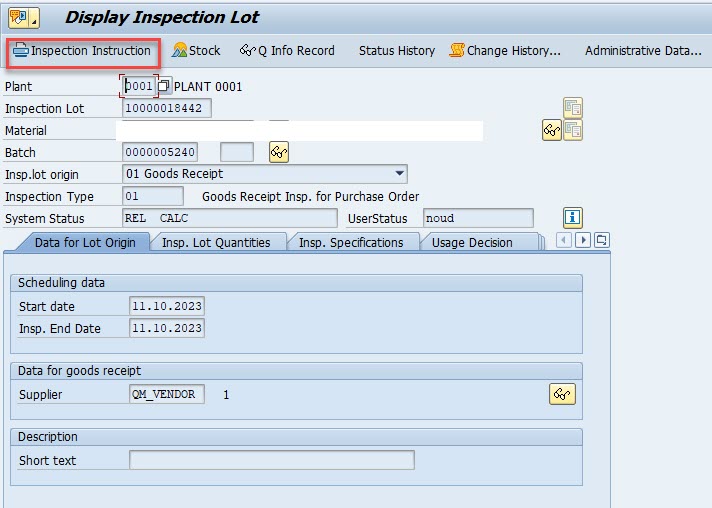Select the Inspection Lot number field

[x=167, y=108]
